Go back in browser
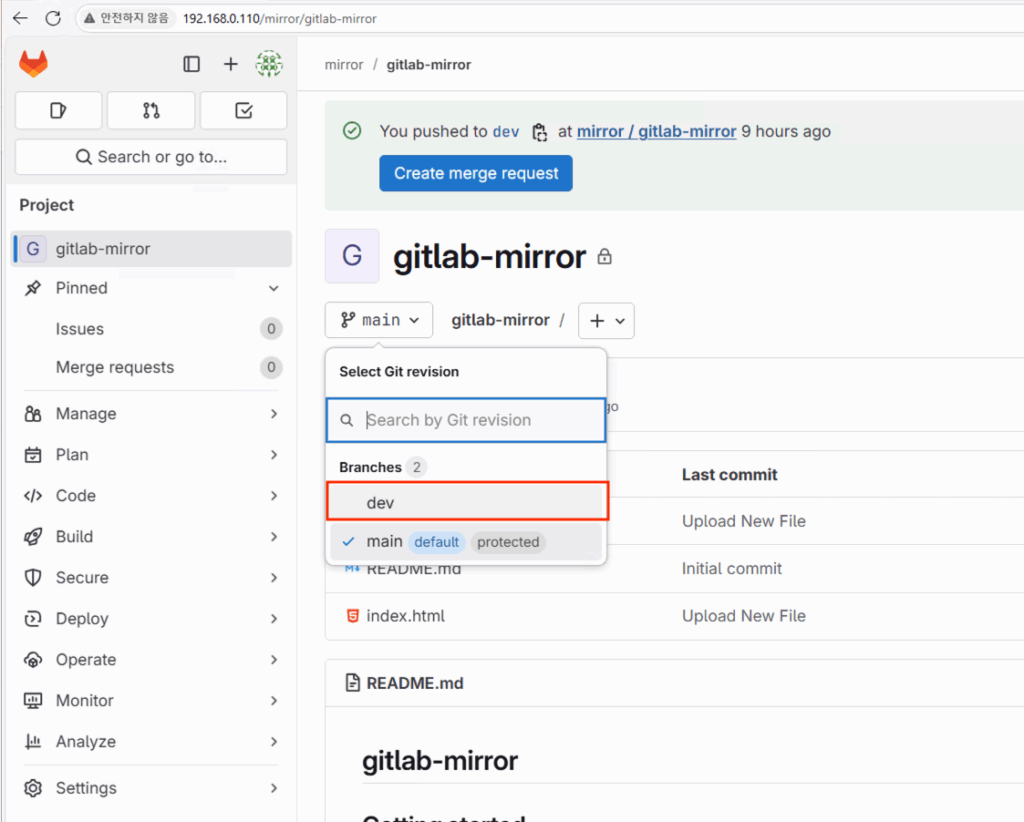Viewport: 1024px width, 822px height. coord(20,18)
